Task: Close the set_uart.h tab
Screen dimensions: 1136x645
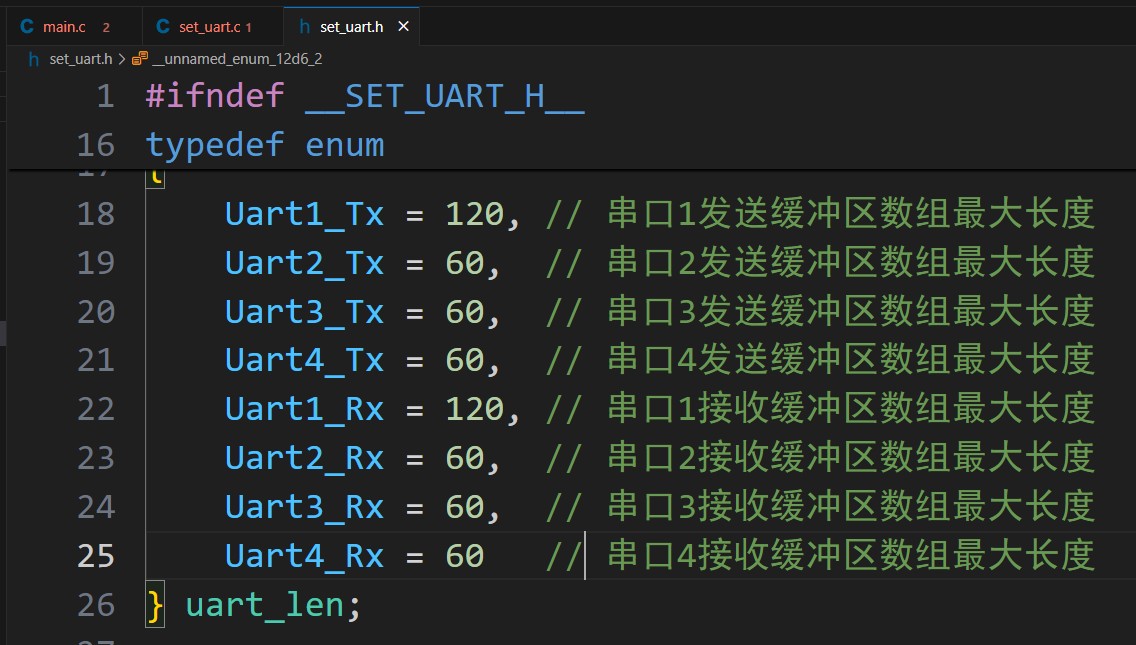Action: (x=404, y=26)
